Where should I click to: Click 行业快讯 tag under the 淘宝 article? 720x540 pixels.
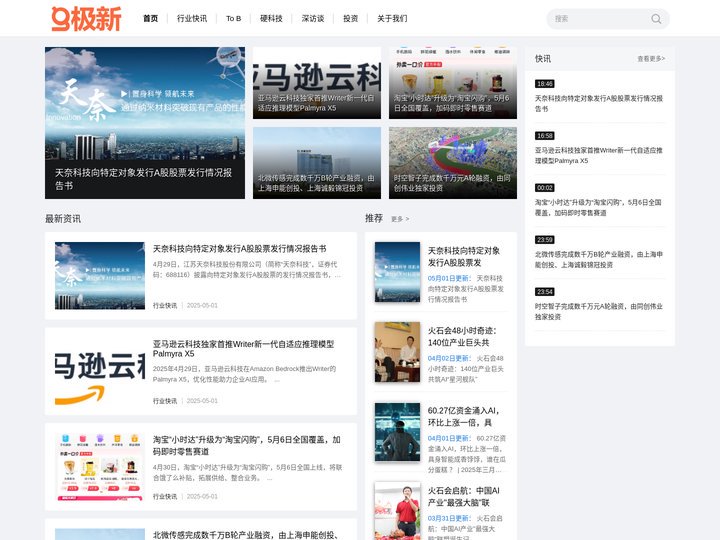(165, 496)
